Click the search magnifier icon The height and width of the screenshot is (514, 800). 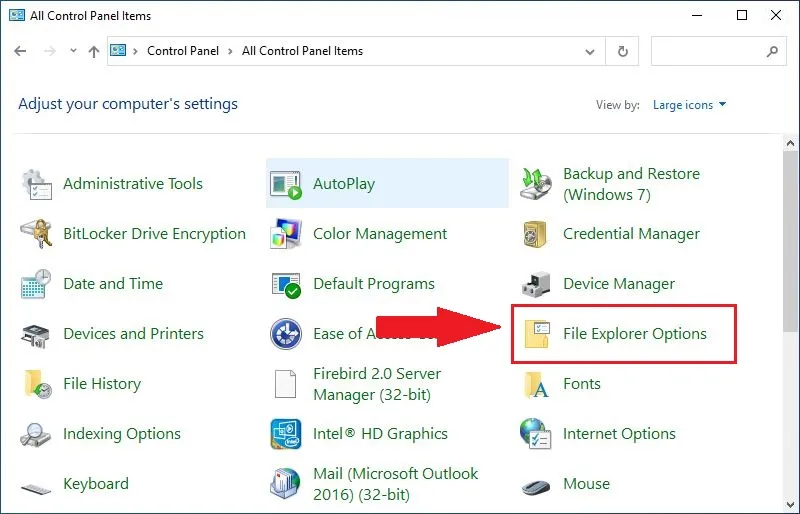772,51
